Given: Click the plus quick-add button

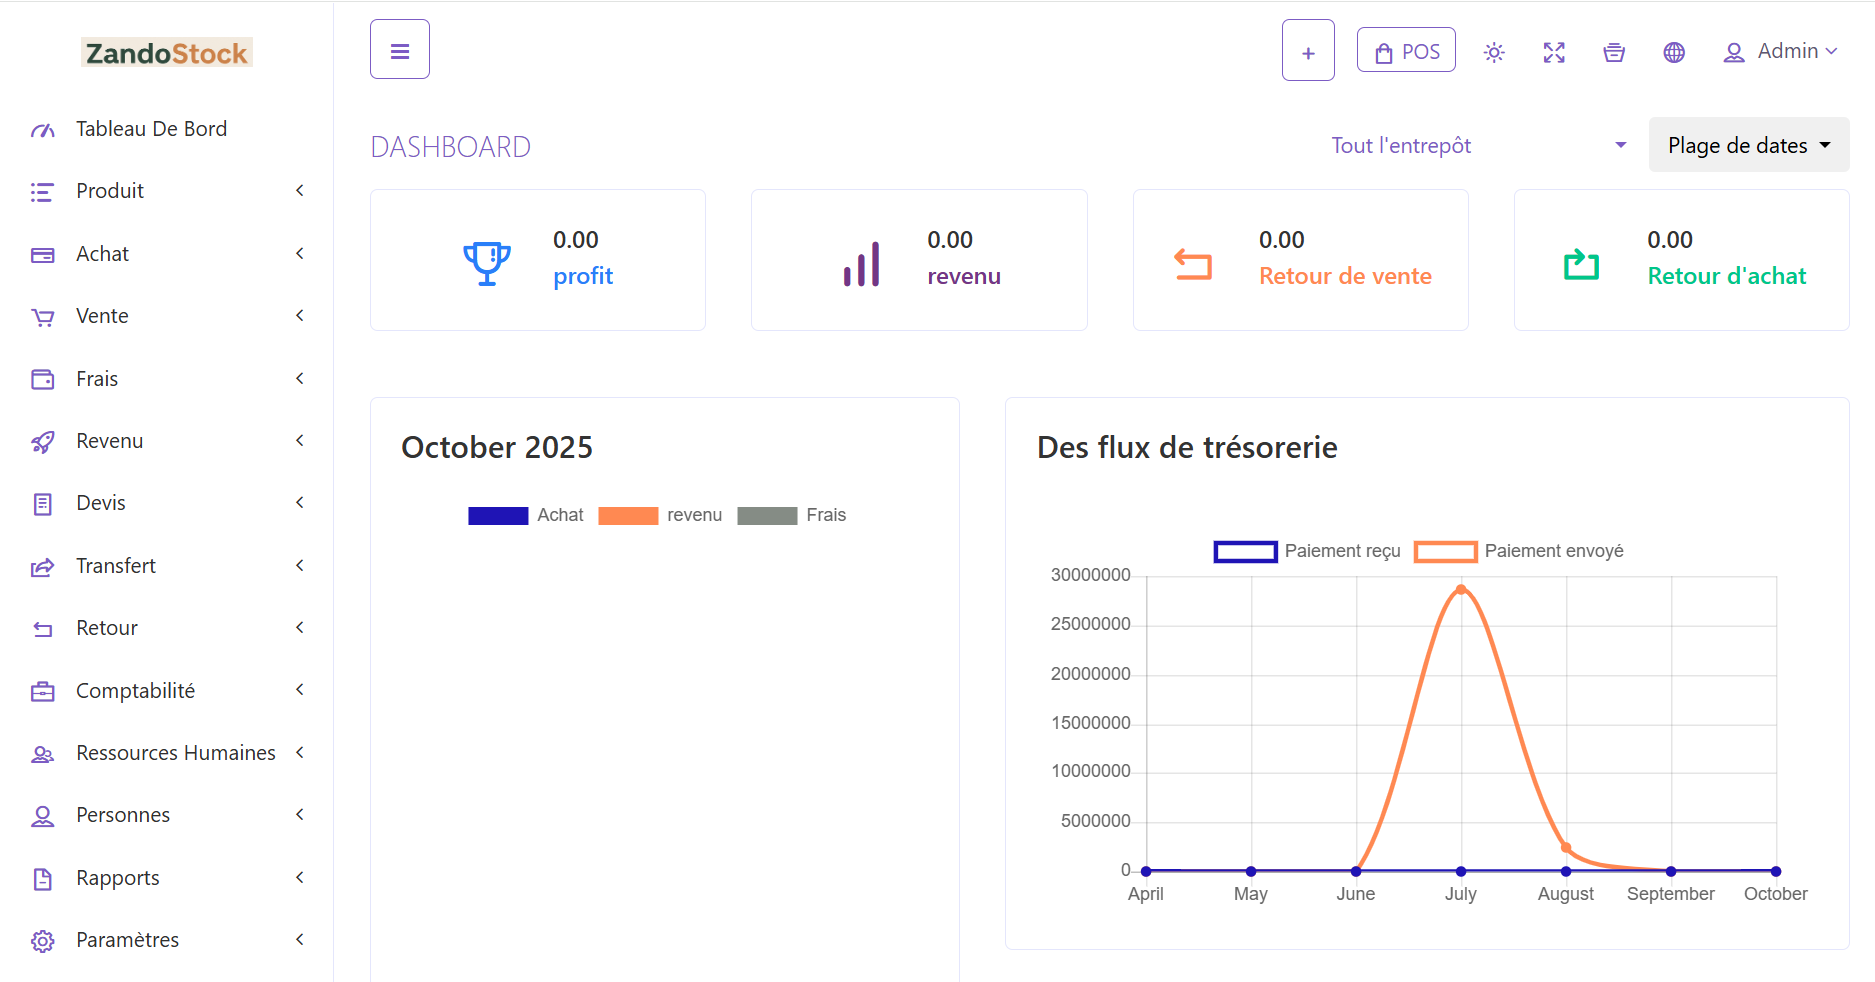Looking at the screenshot, I should [x=1308, y=51].
